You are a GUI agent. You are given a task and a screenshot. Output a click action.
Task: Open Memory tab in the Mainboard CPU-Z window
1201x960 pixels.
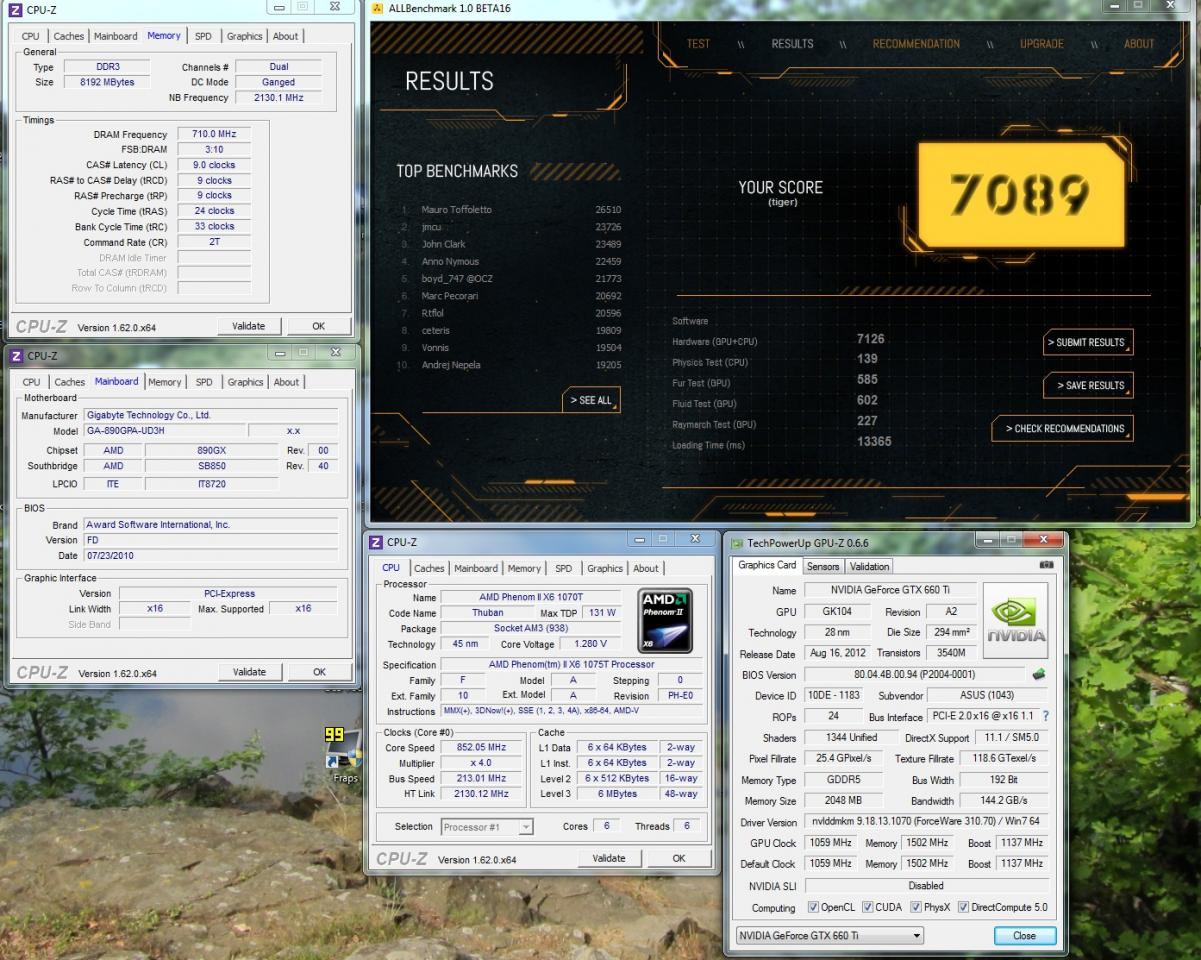point(165,382)
